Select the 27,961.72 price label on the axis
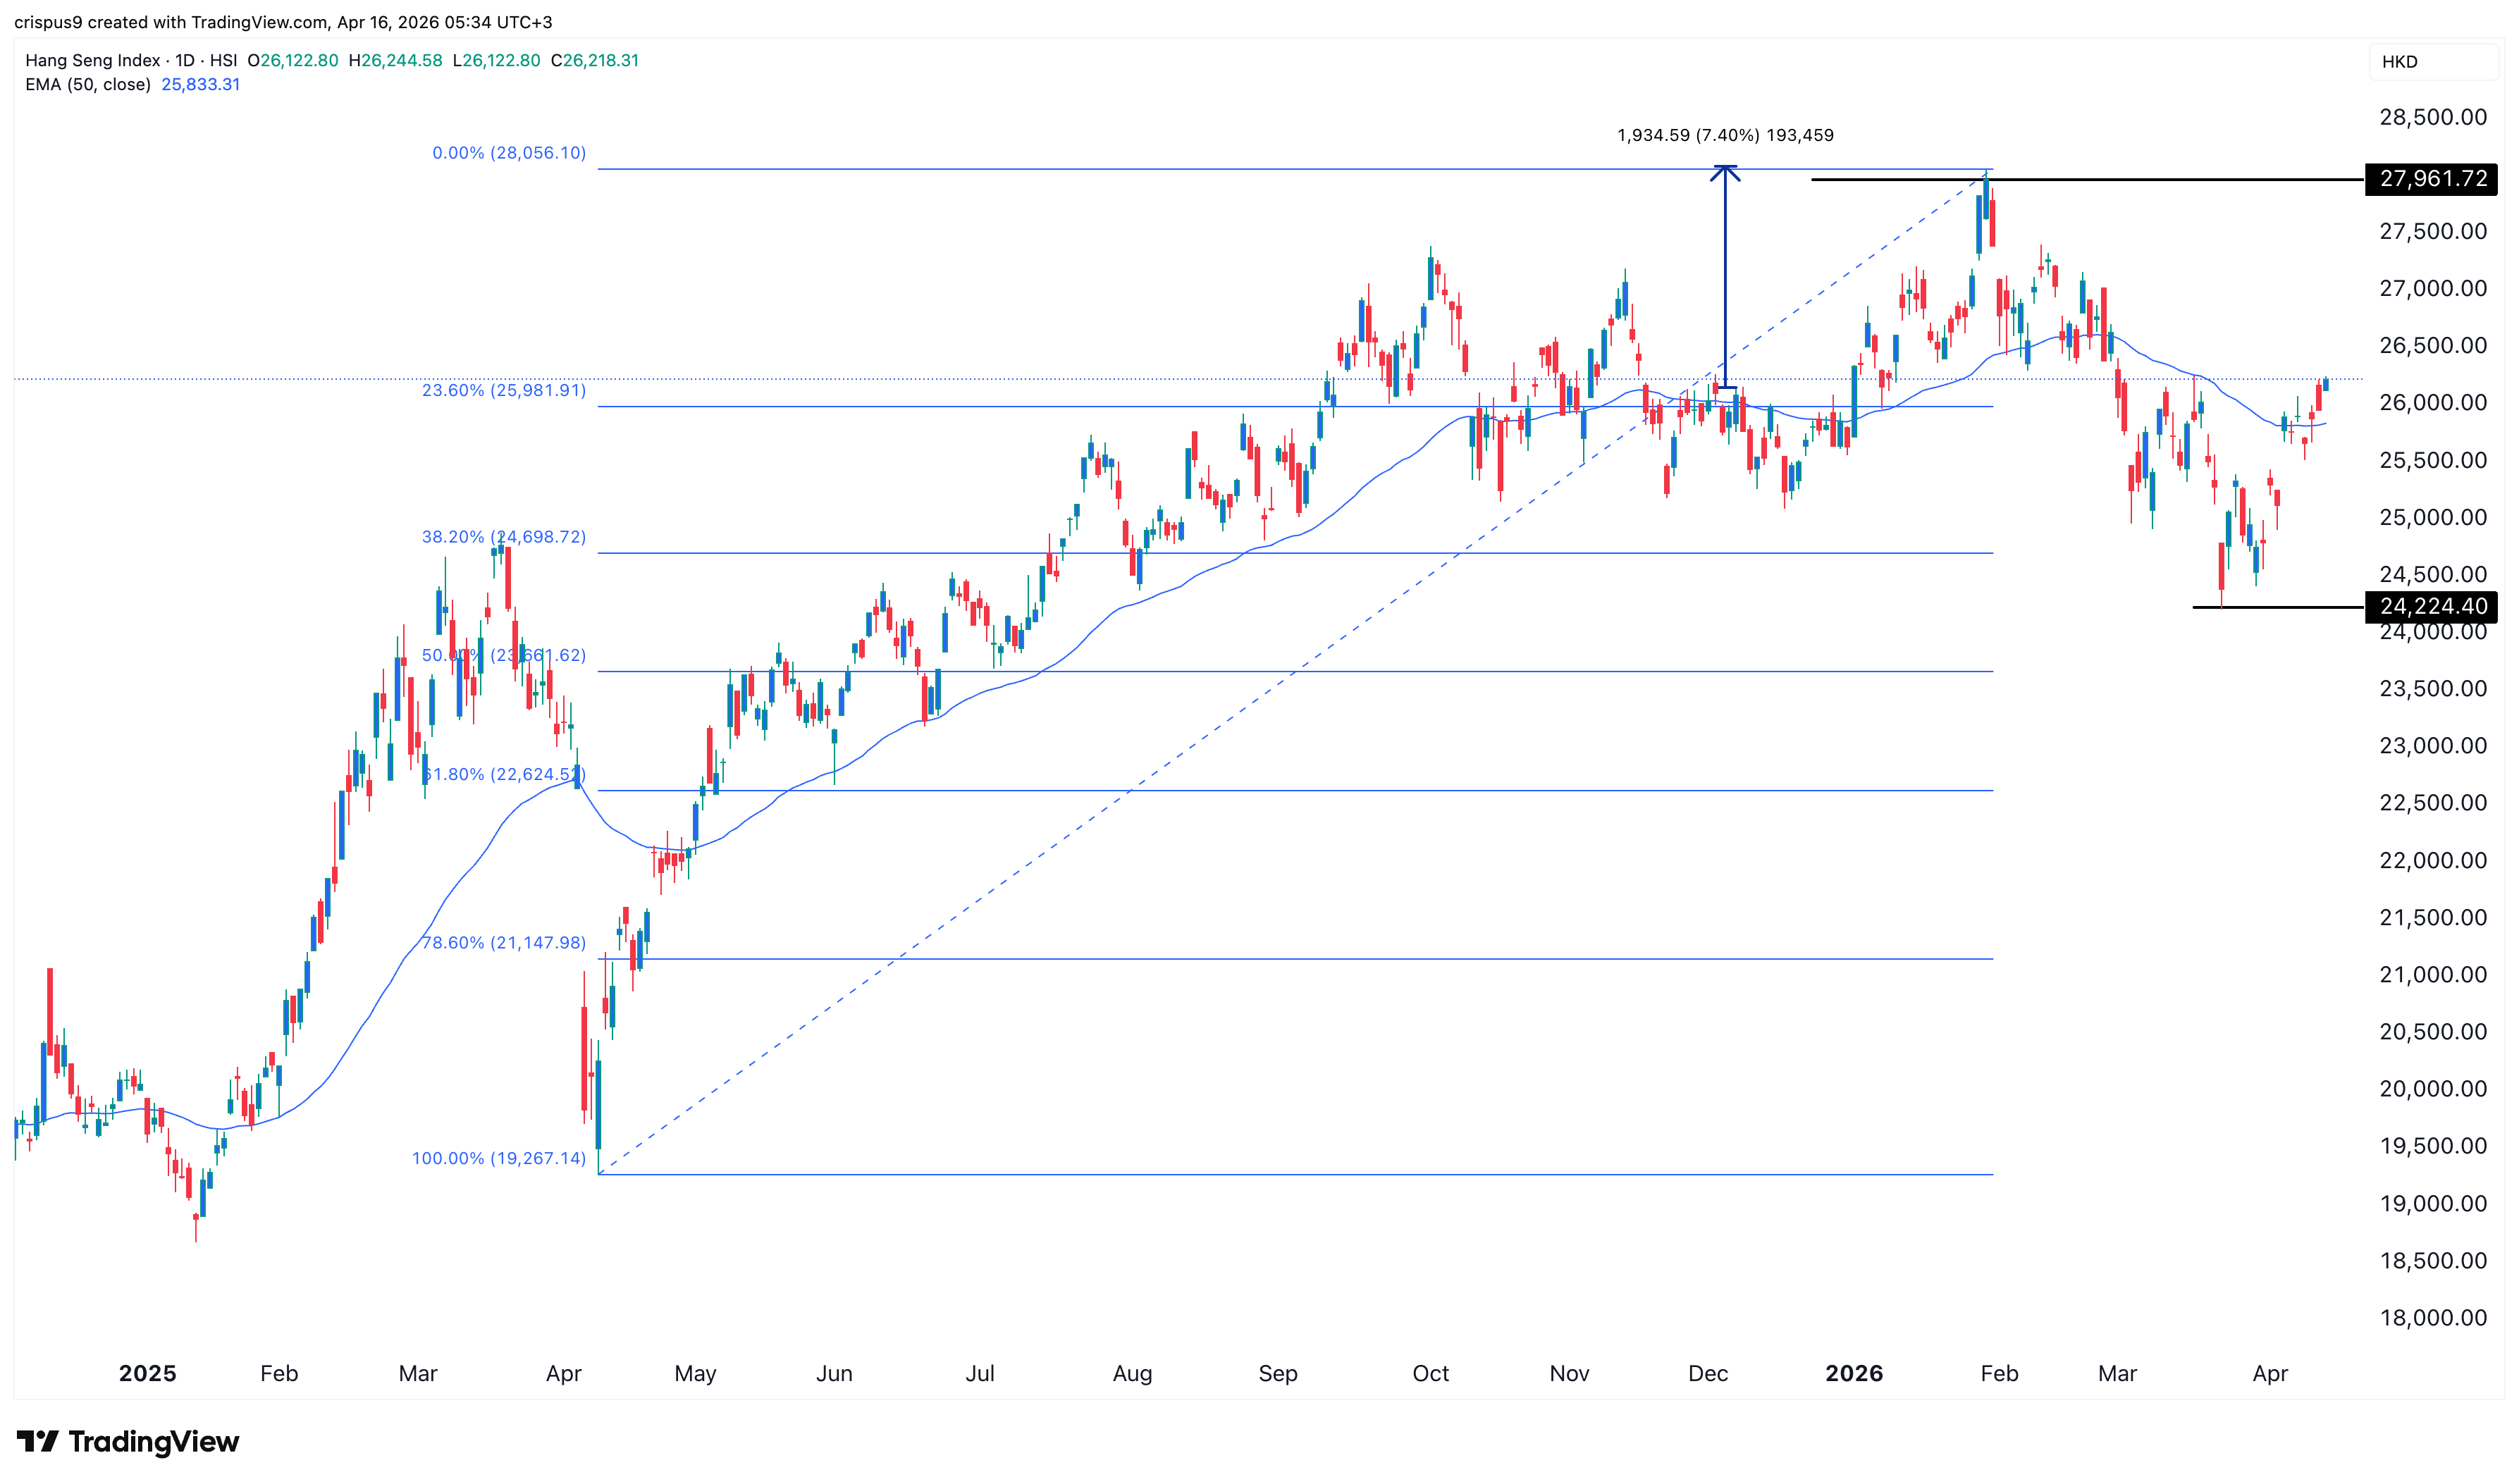 click(x=2434, y=182)
